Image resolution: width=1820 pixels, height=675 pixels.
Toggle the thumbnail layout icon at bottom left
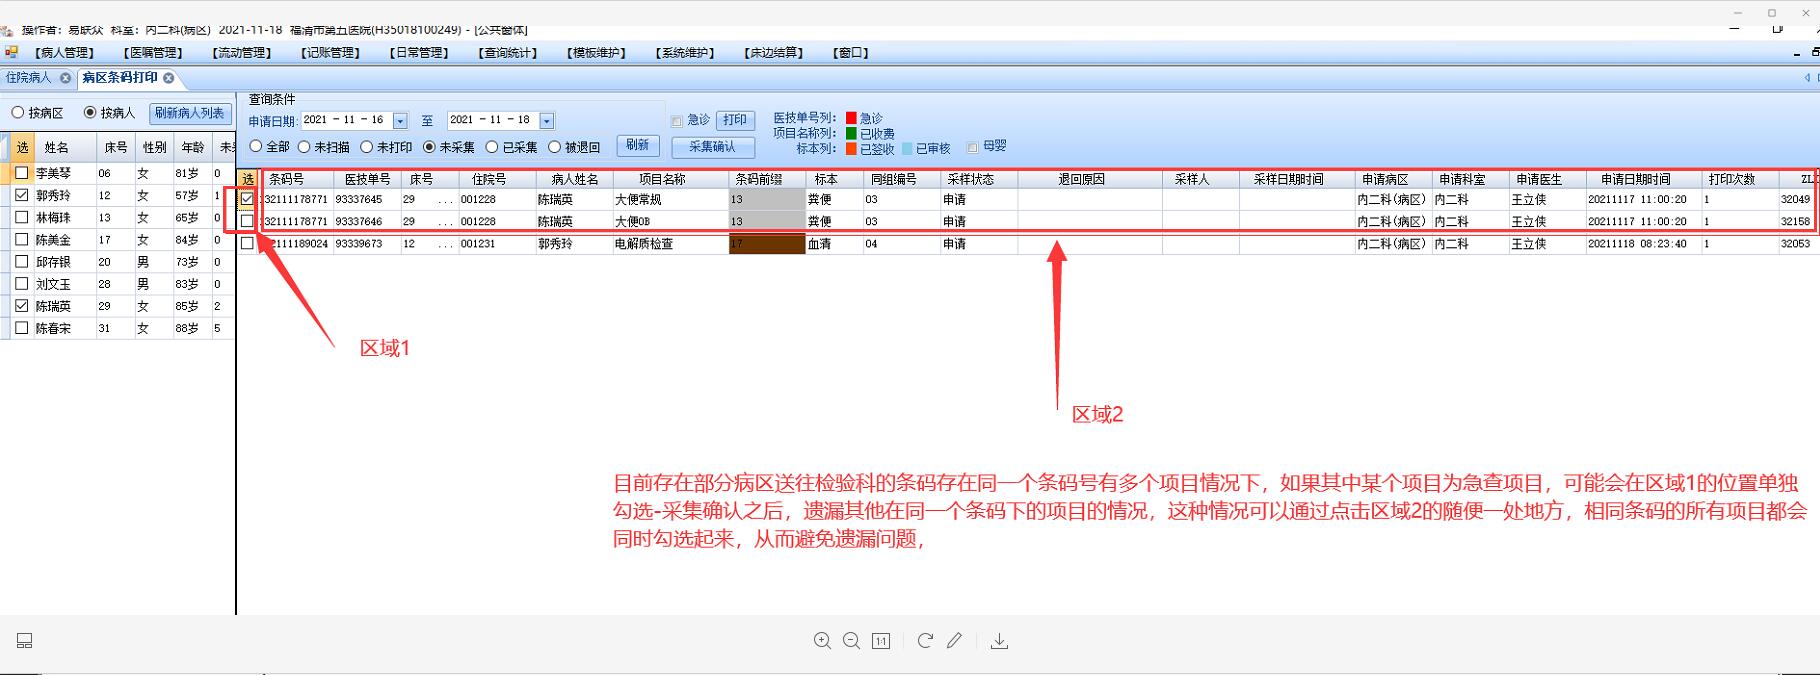pyautogui.click(x=25, y=641)
